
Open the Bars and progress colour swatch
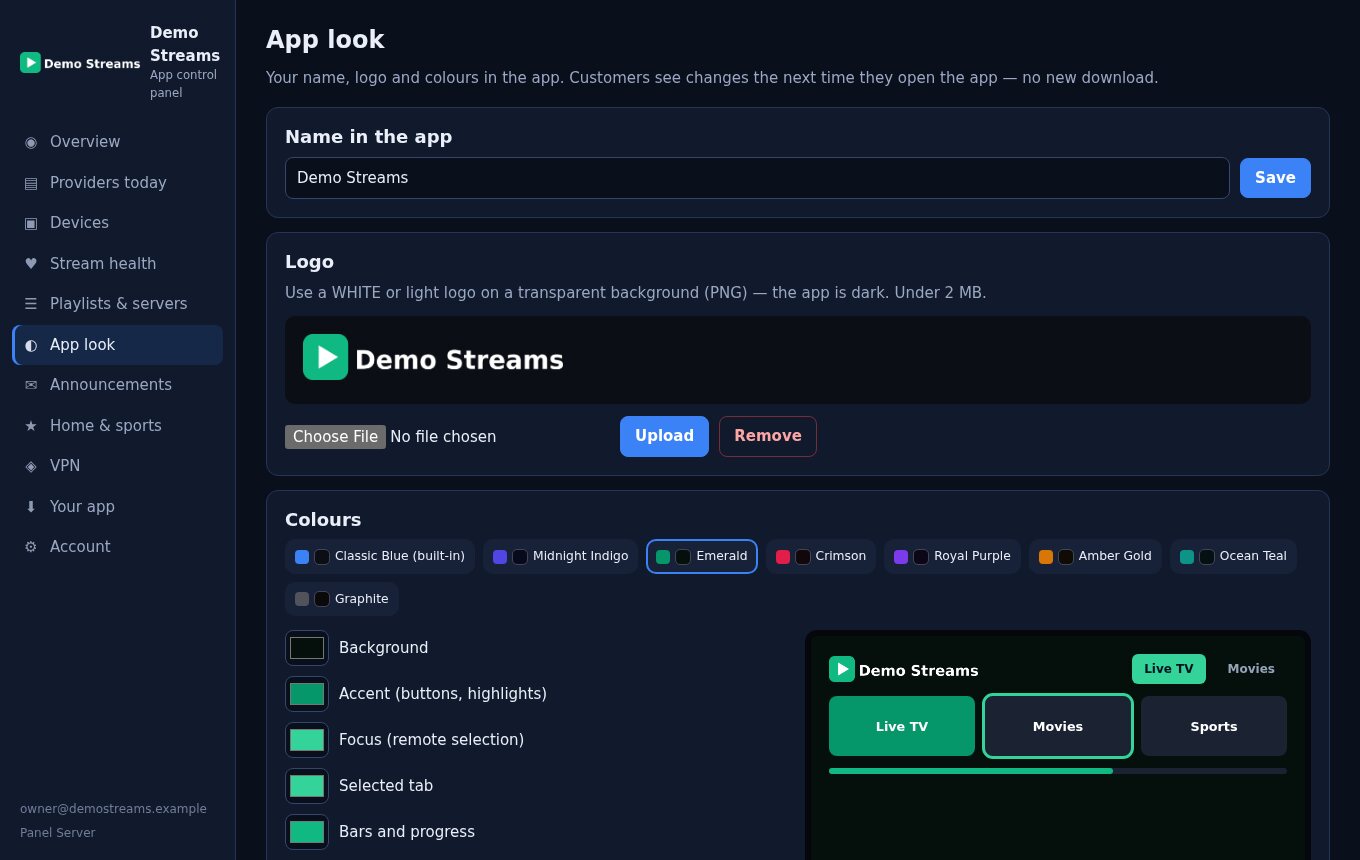307,832
